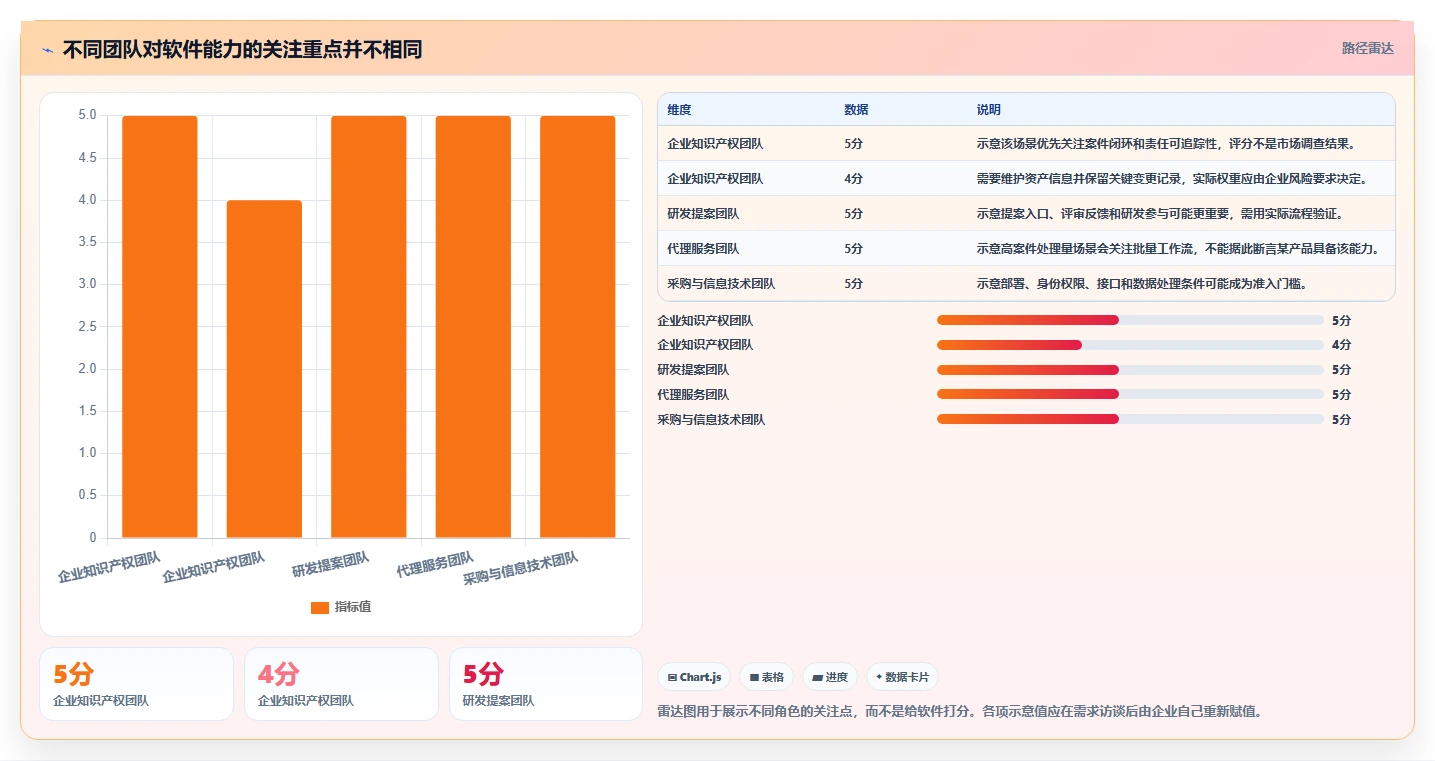Viewport: 1435px width, 761px height.
Task: Click the 进度 chip icon
Action: pyautogui.click(x=817, y=677)
